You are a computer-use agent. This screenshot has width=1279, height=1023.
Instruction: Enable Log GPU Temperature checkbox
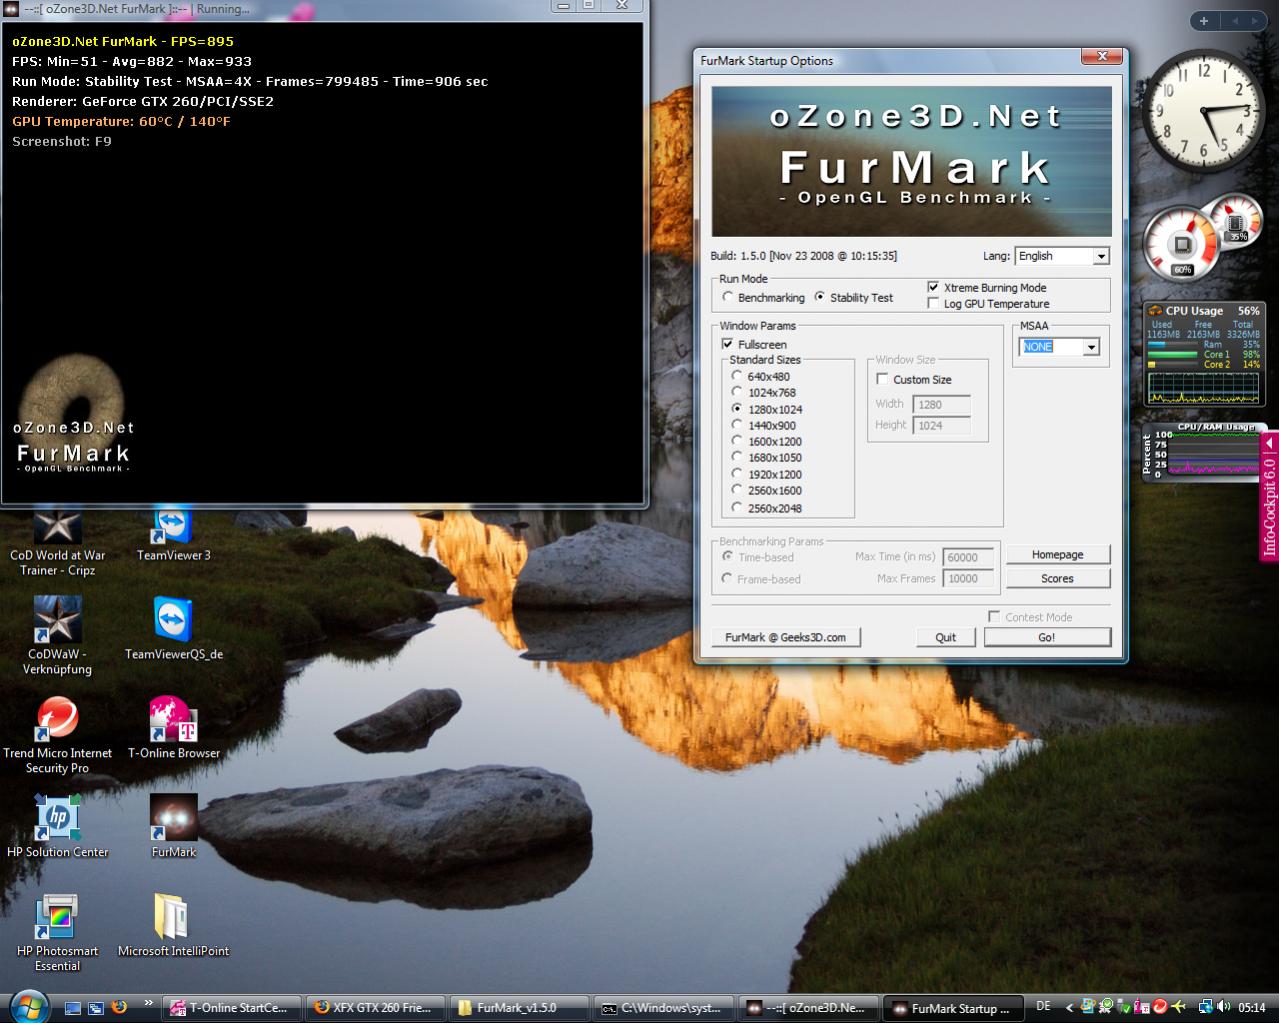pyautogui.click(x=933, y=303)
